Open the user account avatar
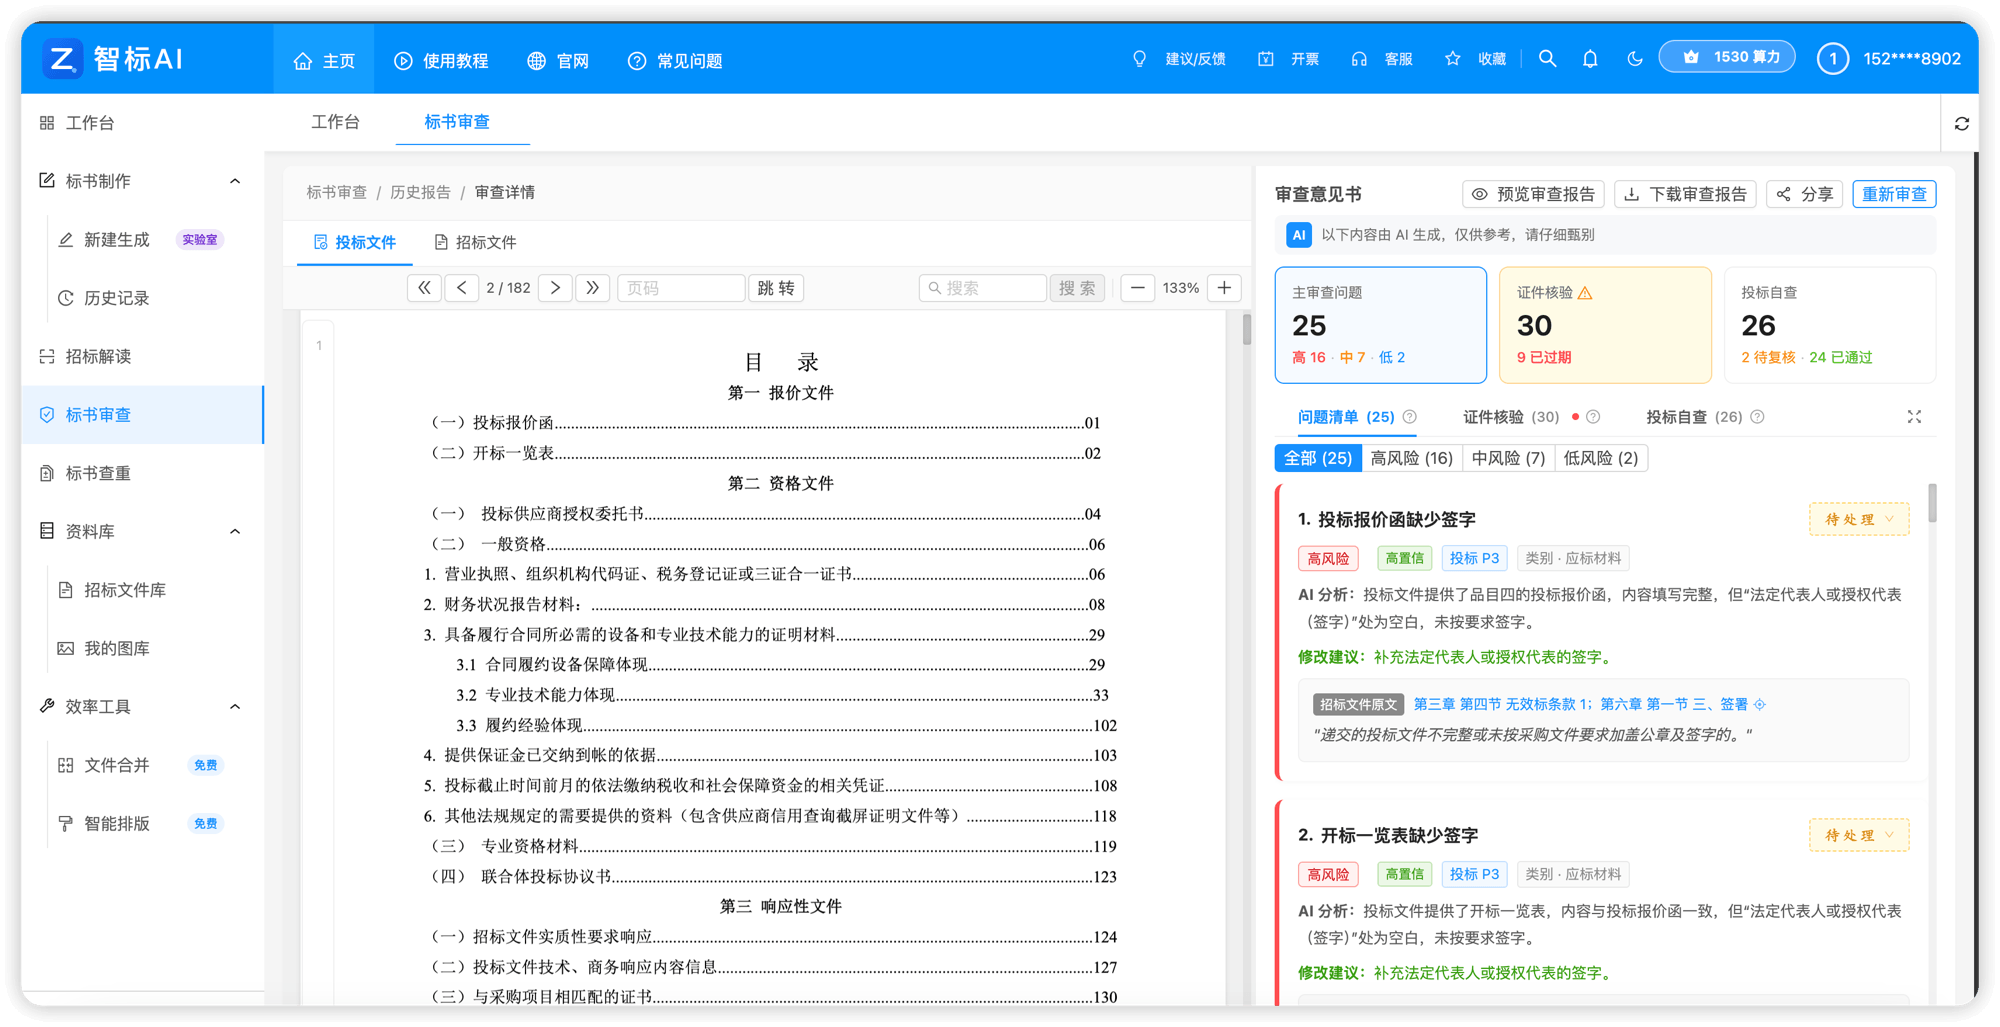 [1832, 59]
